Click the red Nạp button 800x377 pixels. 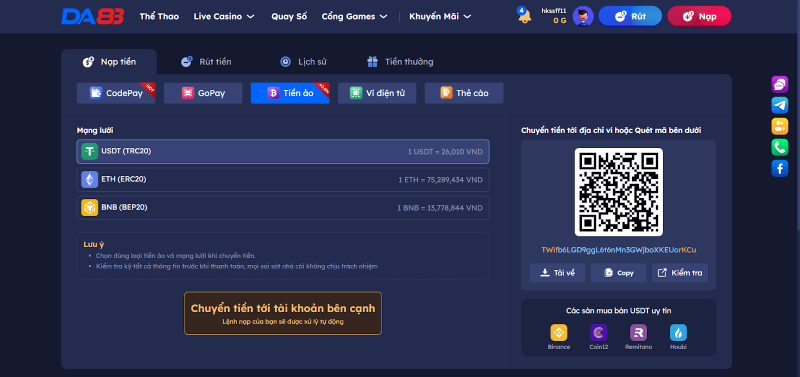click(699, 16)
